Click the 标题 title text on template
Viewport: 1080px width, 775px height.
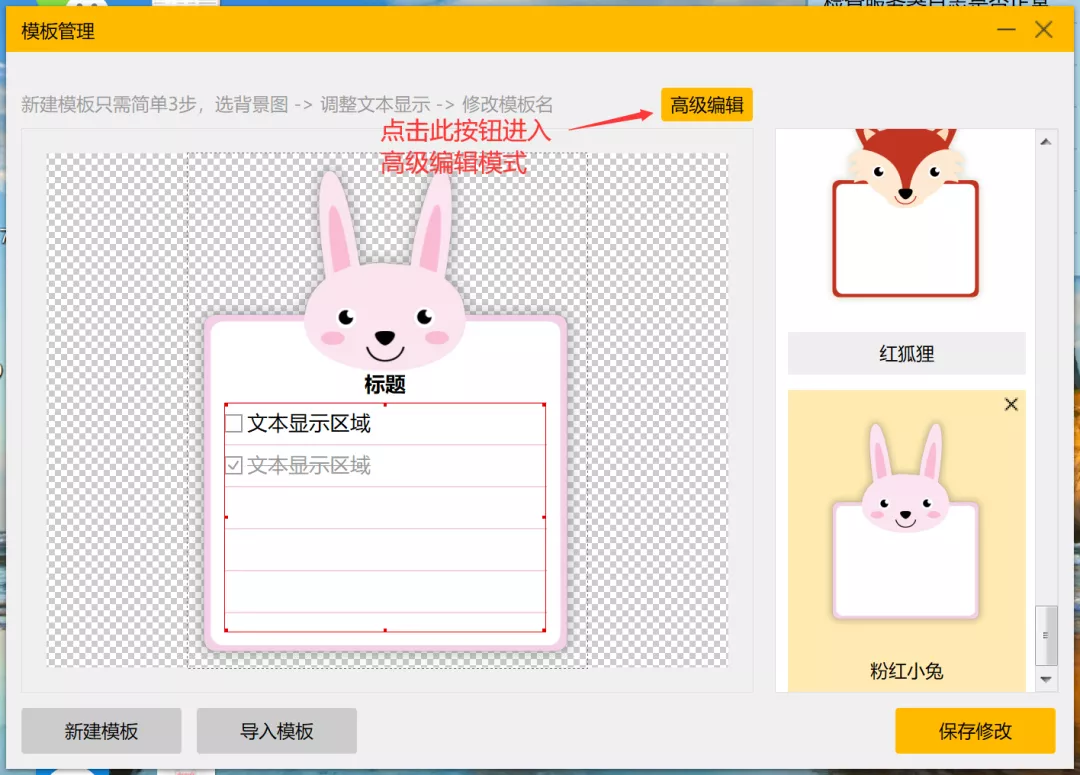point(385,384)
